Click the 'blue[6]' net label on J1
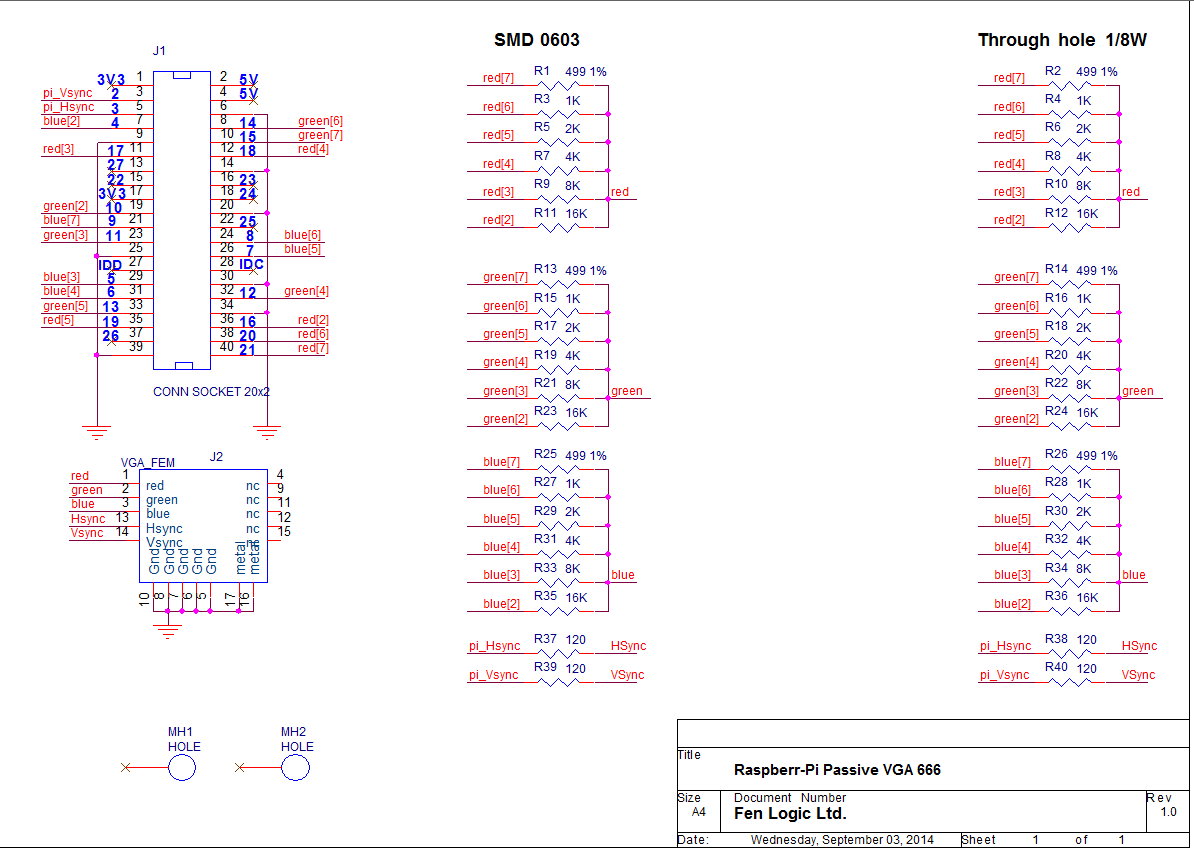The image size is (1194, 851). click(302, 235)
